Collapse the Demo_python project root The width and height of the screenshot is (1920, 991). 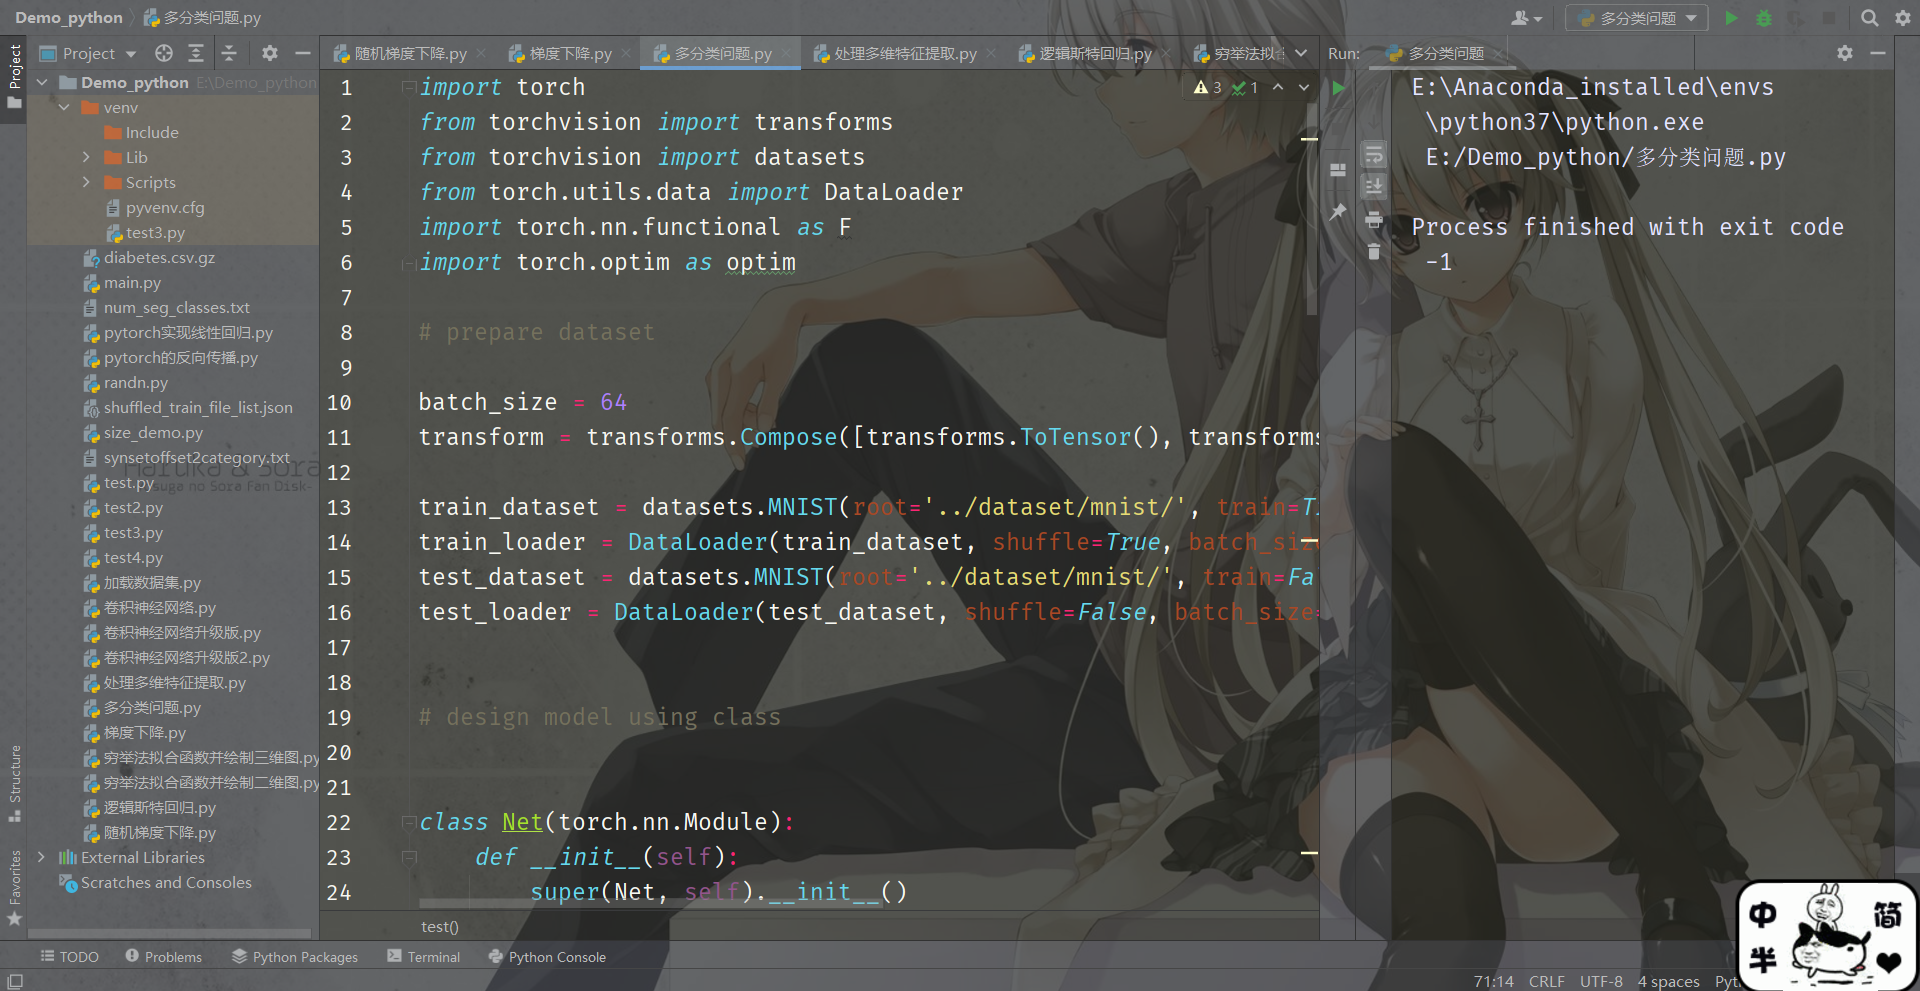point(42,82)
